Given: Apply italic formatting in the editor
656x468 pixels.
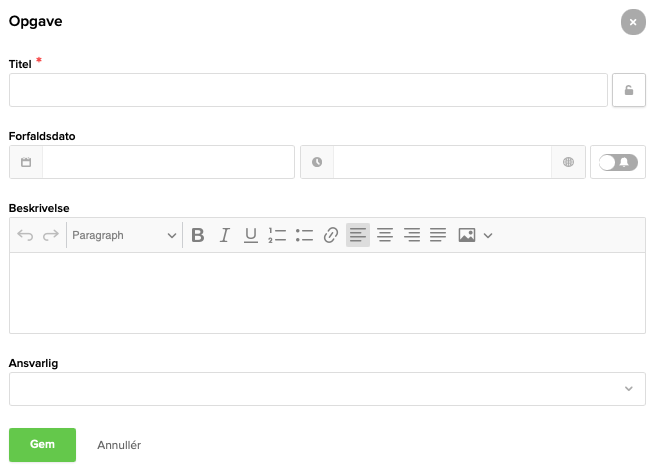Looking at the screenshot, I should point(224,235).
